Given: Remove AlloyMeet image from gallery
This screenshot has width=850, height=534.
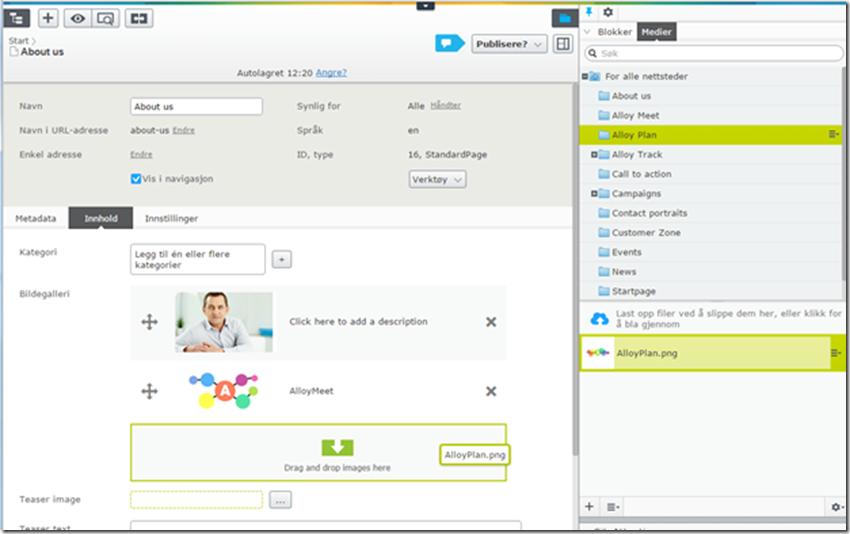Looking at the screenshot, I should tap(491, 391).
